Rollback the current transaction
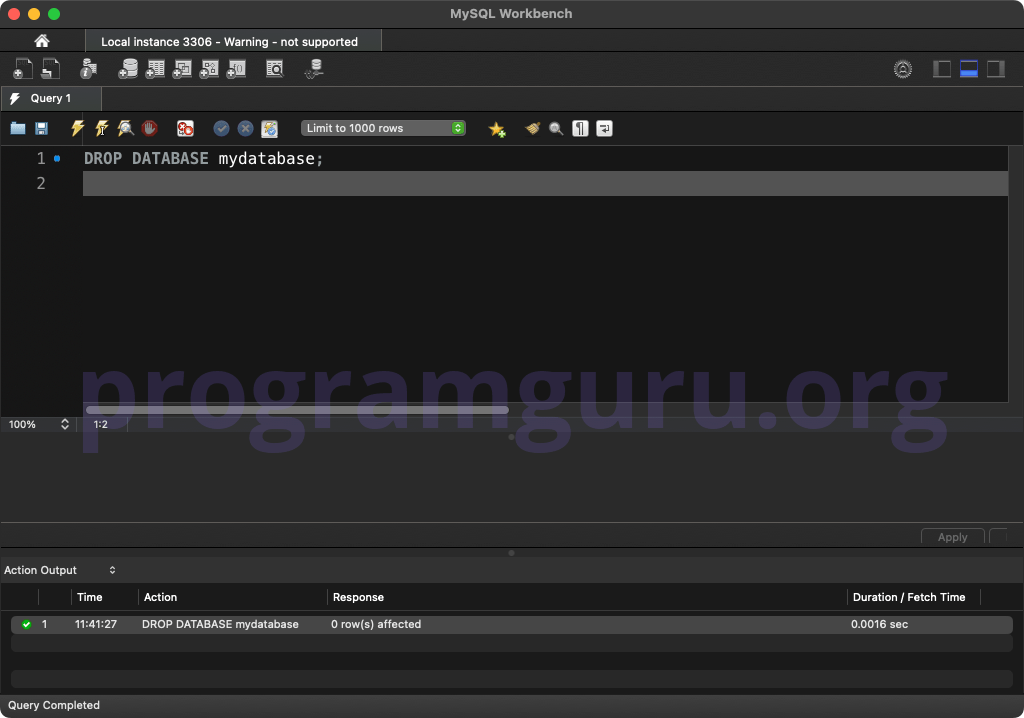The height and width of the screenshot is (718, 1024). (x=246, y=128)
